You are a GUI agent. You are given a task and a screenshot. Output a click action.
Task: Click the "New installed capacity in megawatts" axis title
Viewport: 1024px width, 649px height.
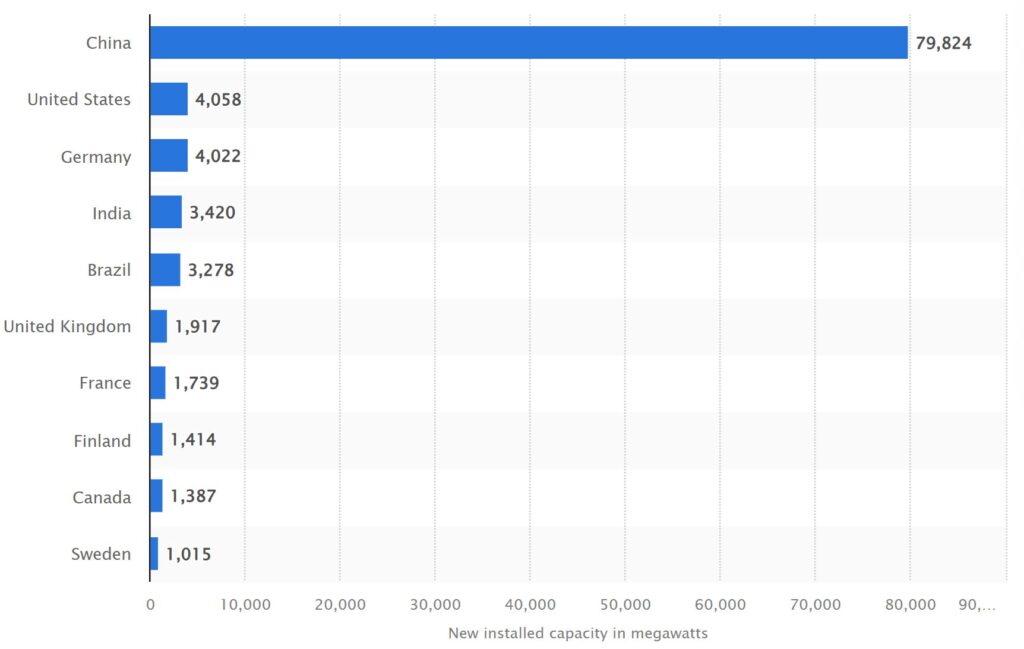577,633
